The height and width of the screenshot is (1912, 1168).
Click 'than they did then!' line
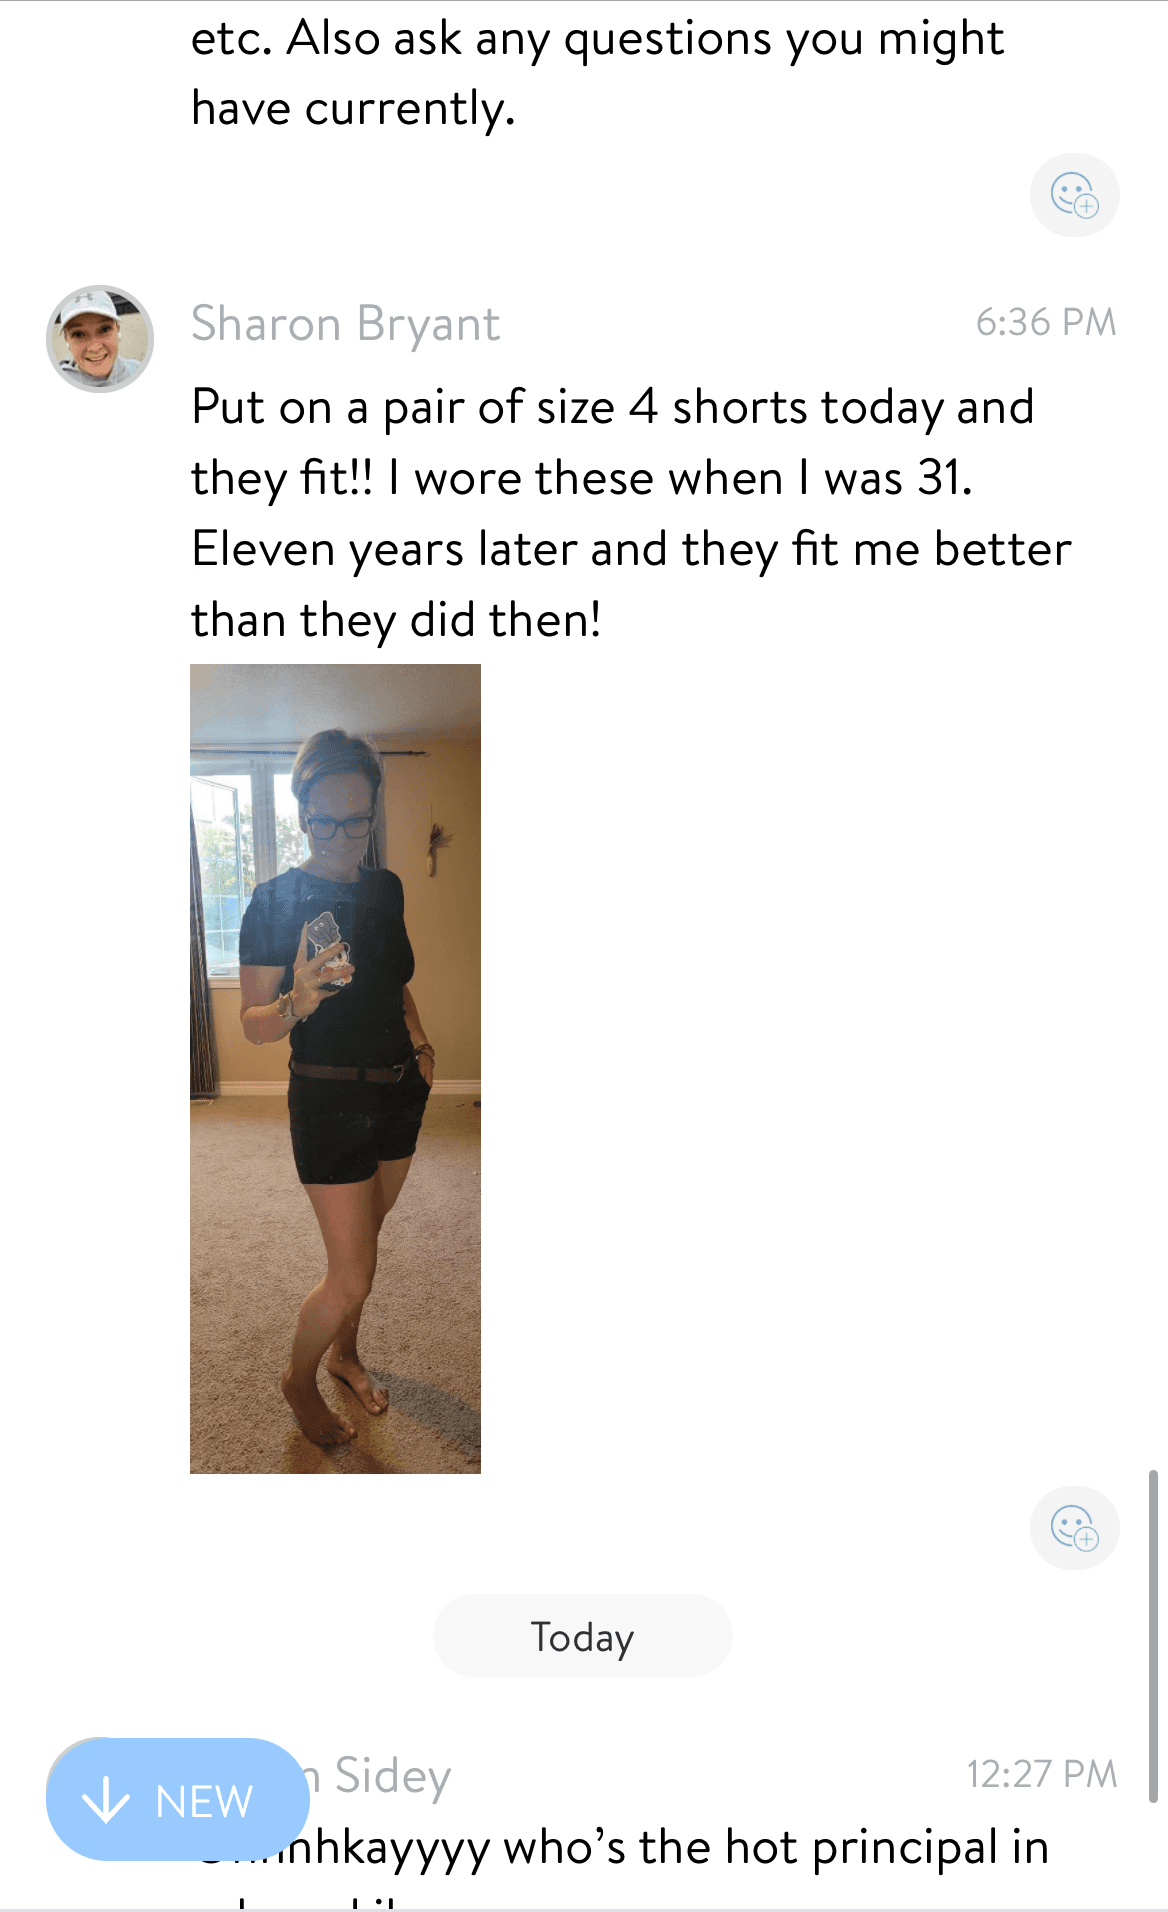pos(396,620)
